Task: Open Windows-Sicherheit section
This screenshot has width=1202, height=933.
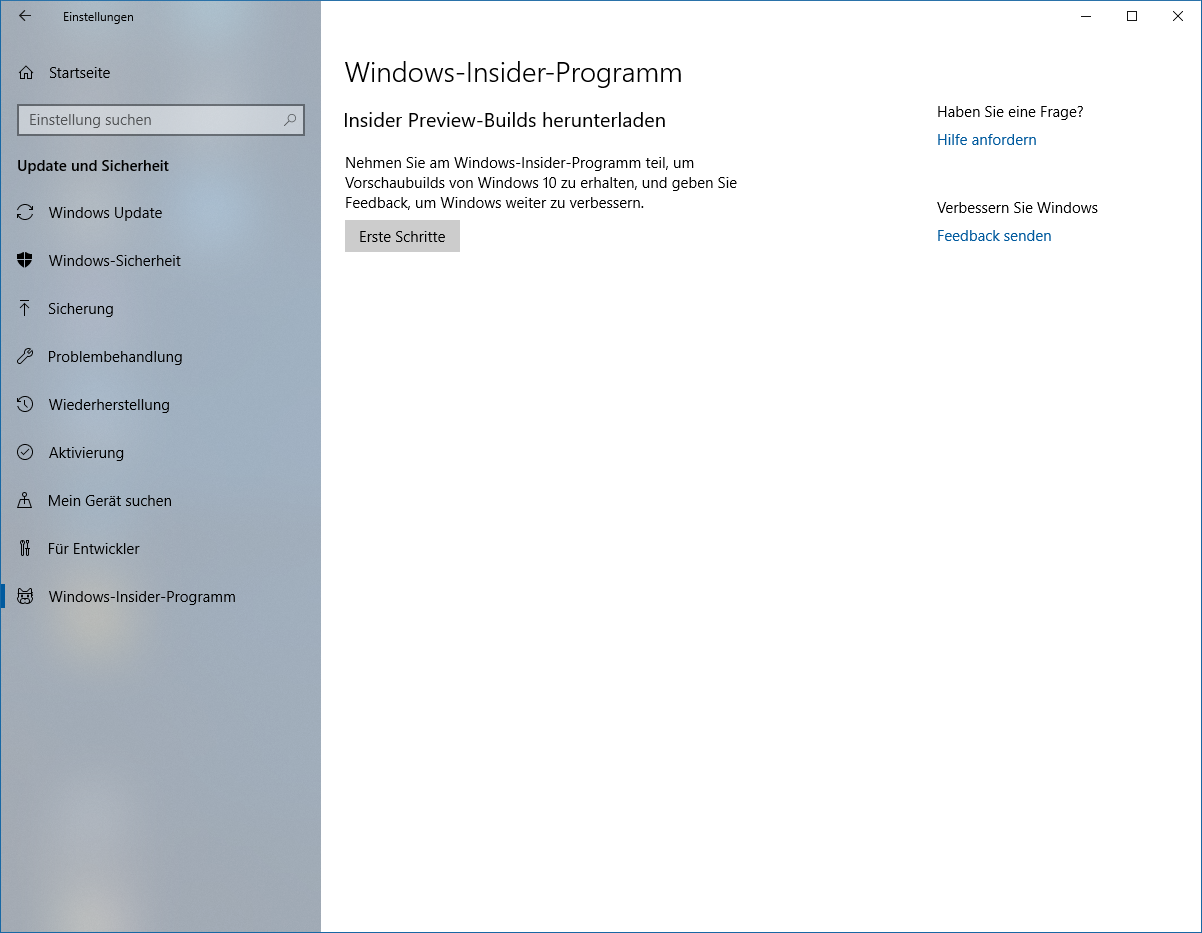Action: click(x=160, y=261)
